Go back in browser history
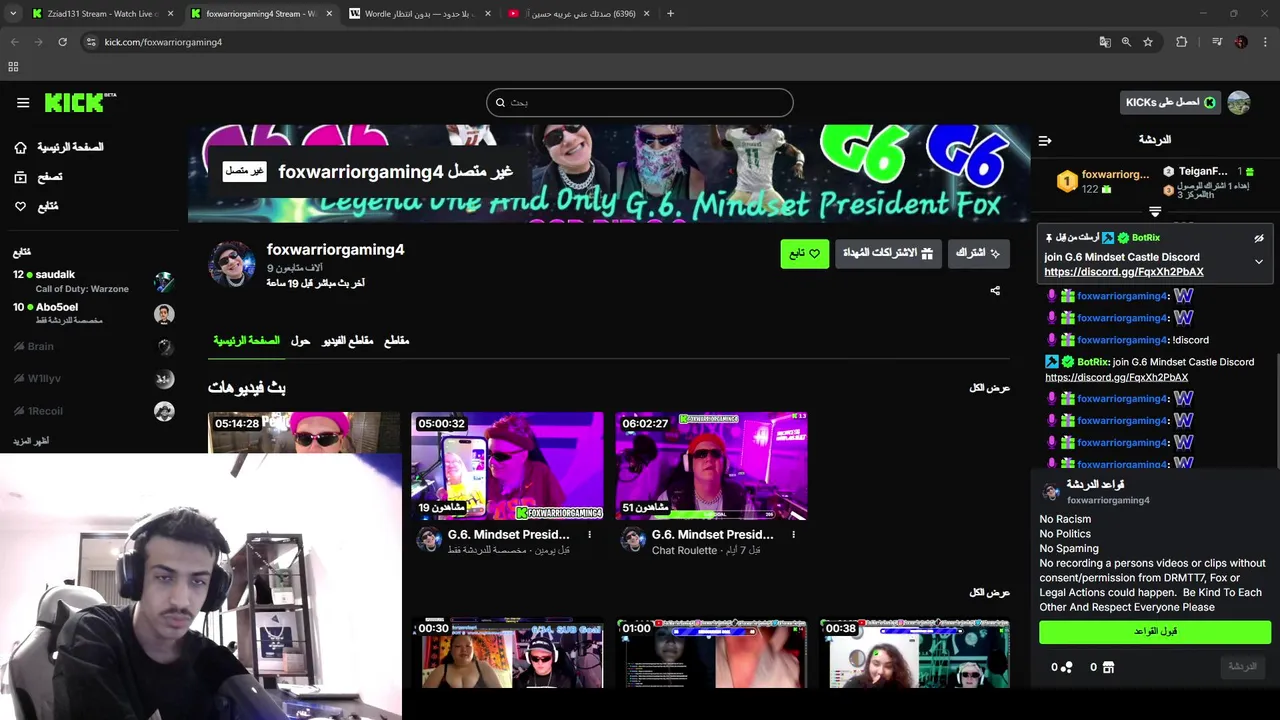This screenshot has height=720, width=1280. point(14,42)
